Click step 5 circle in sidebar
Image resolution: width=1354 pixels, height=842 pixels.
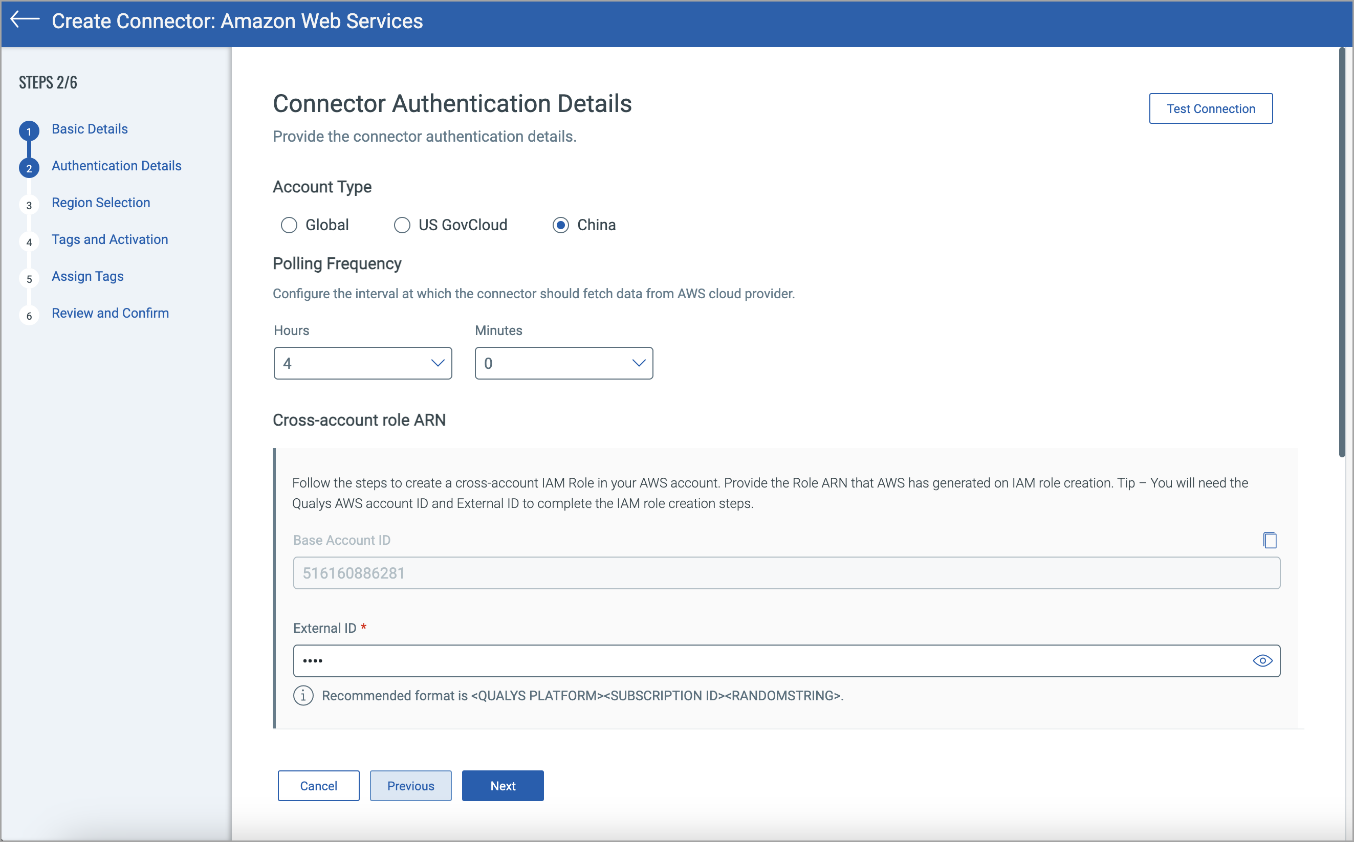30,279
